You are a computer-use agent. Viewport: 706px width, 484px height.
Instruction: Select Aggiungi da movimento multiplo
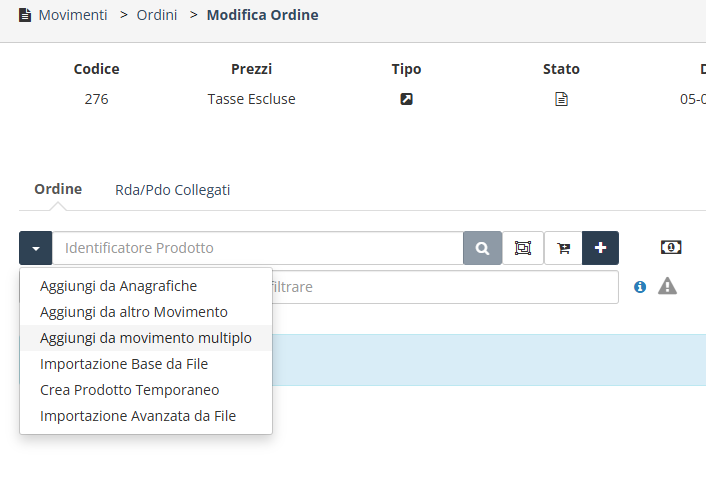point(146,338)
